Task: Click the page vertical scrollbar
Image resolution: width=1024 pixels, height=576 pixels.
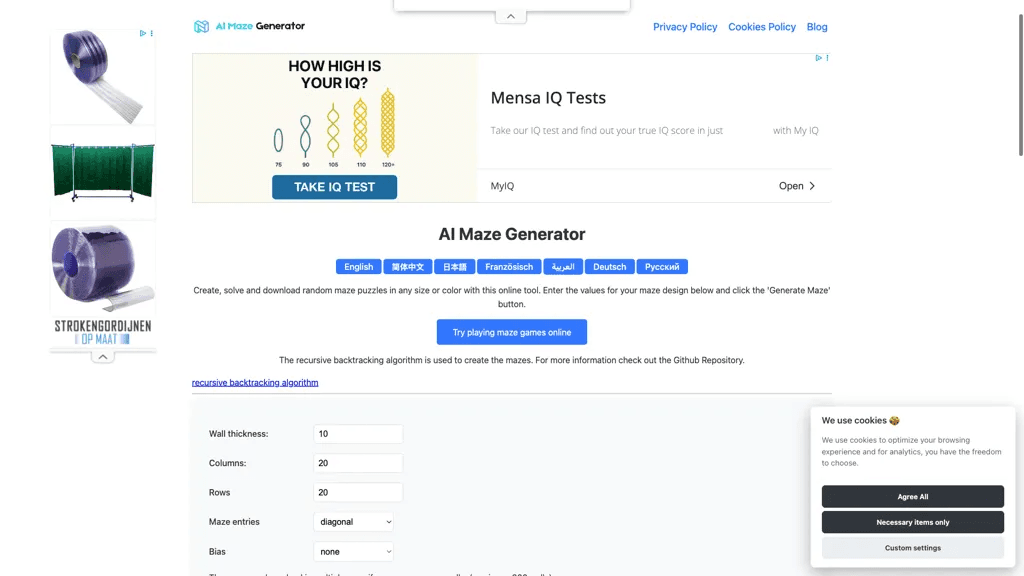Action: pyautogui.click(x=1020, y=85)
